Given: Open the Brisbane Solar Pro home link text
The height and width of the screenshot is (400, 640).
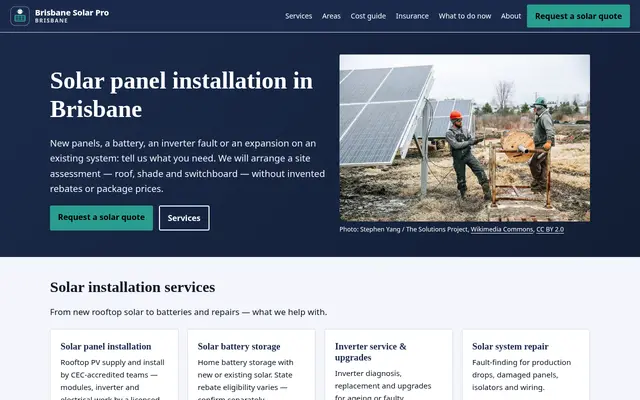Looking at the screenshot, I should tap(72, 16).
